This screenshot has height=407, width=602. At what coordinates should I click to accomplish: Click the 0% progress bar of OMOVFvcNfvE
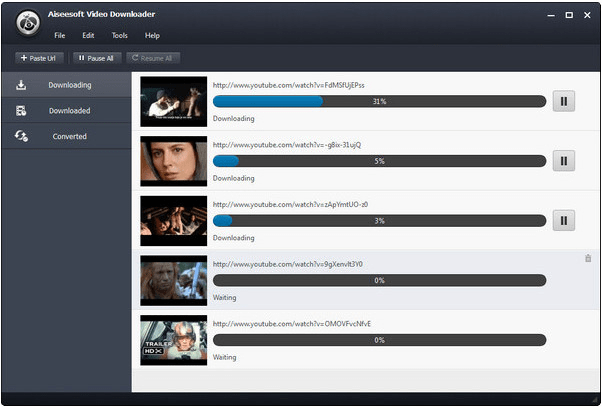[x=379, y=340]
